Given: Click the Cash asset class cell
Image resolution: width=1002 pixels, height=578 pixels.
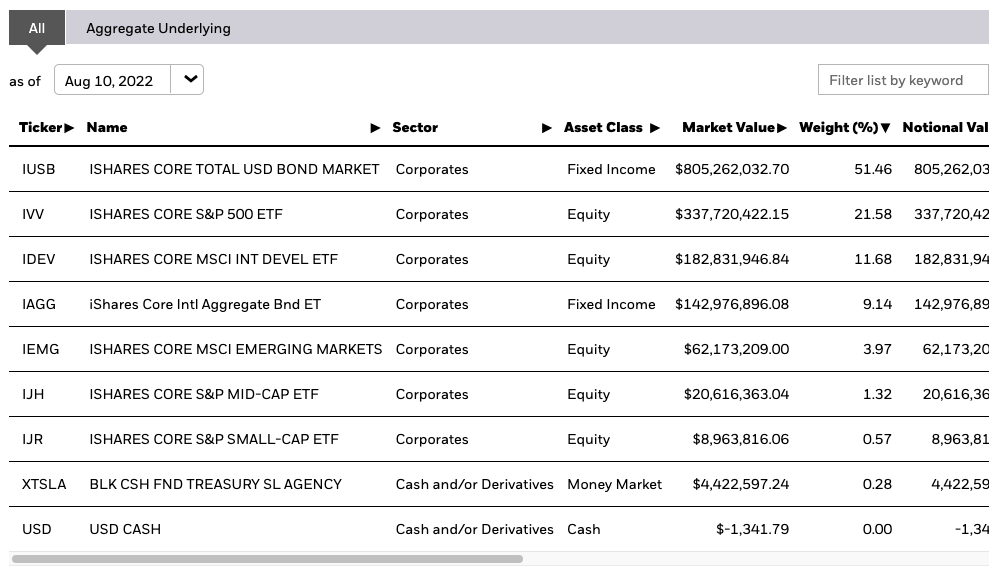Looking at the screenshot, I should [583, 529].
